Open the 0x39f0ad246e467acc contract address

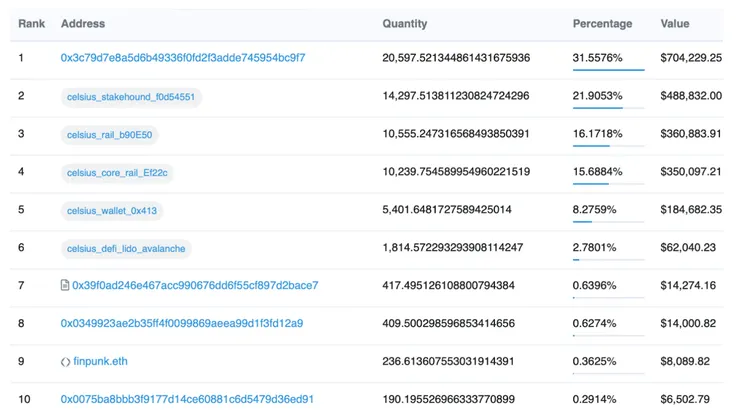coord(195,286)
